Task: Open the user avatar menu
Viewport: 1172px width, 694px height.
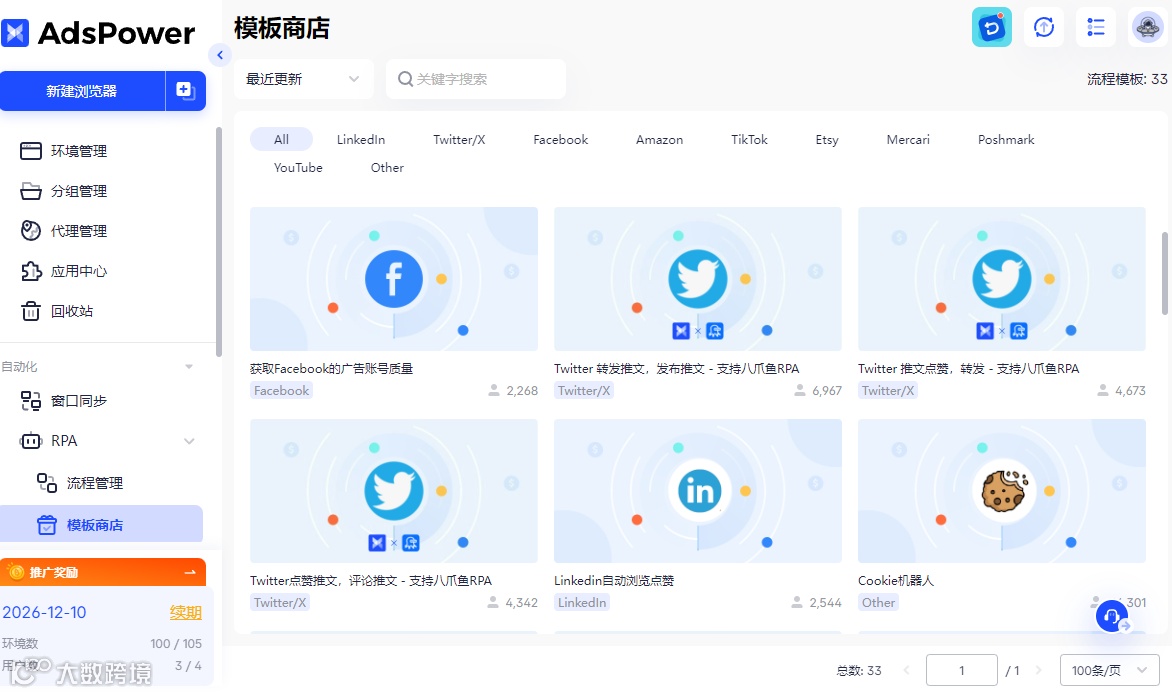Action: [1147, 27]
